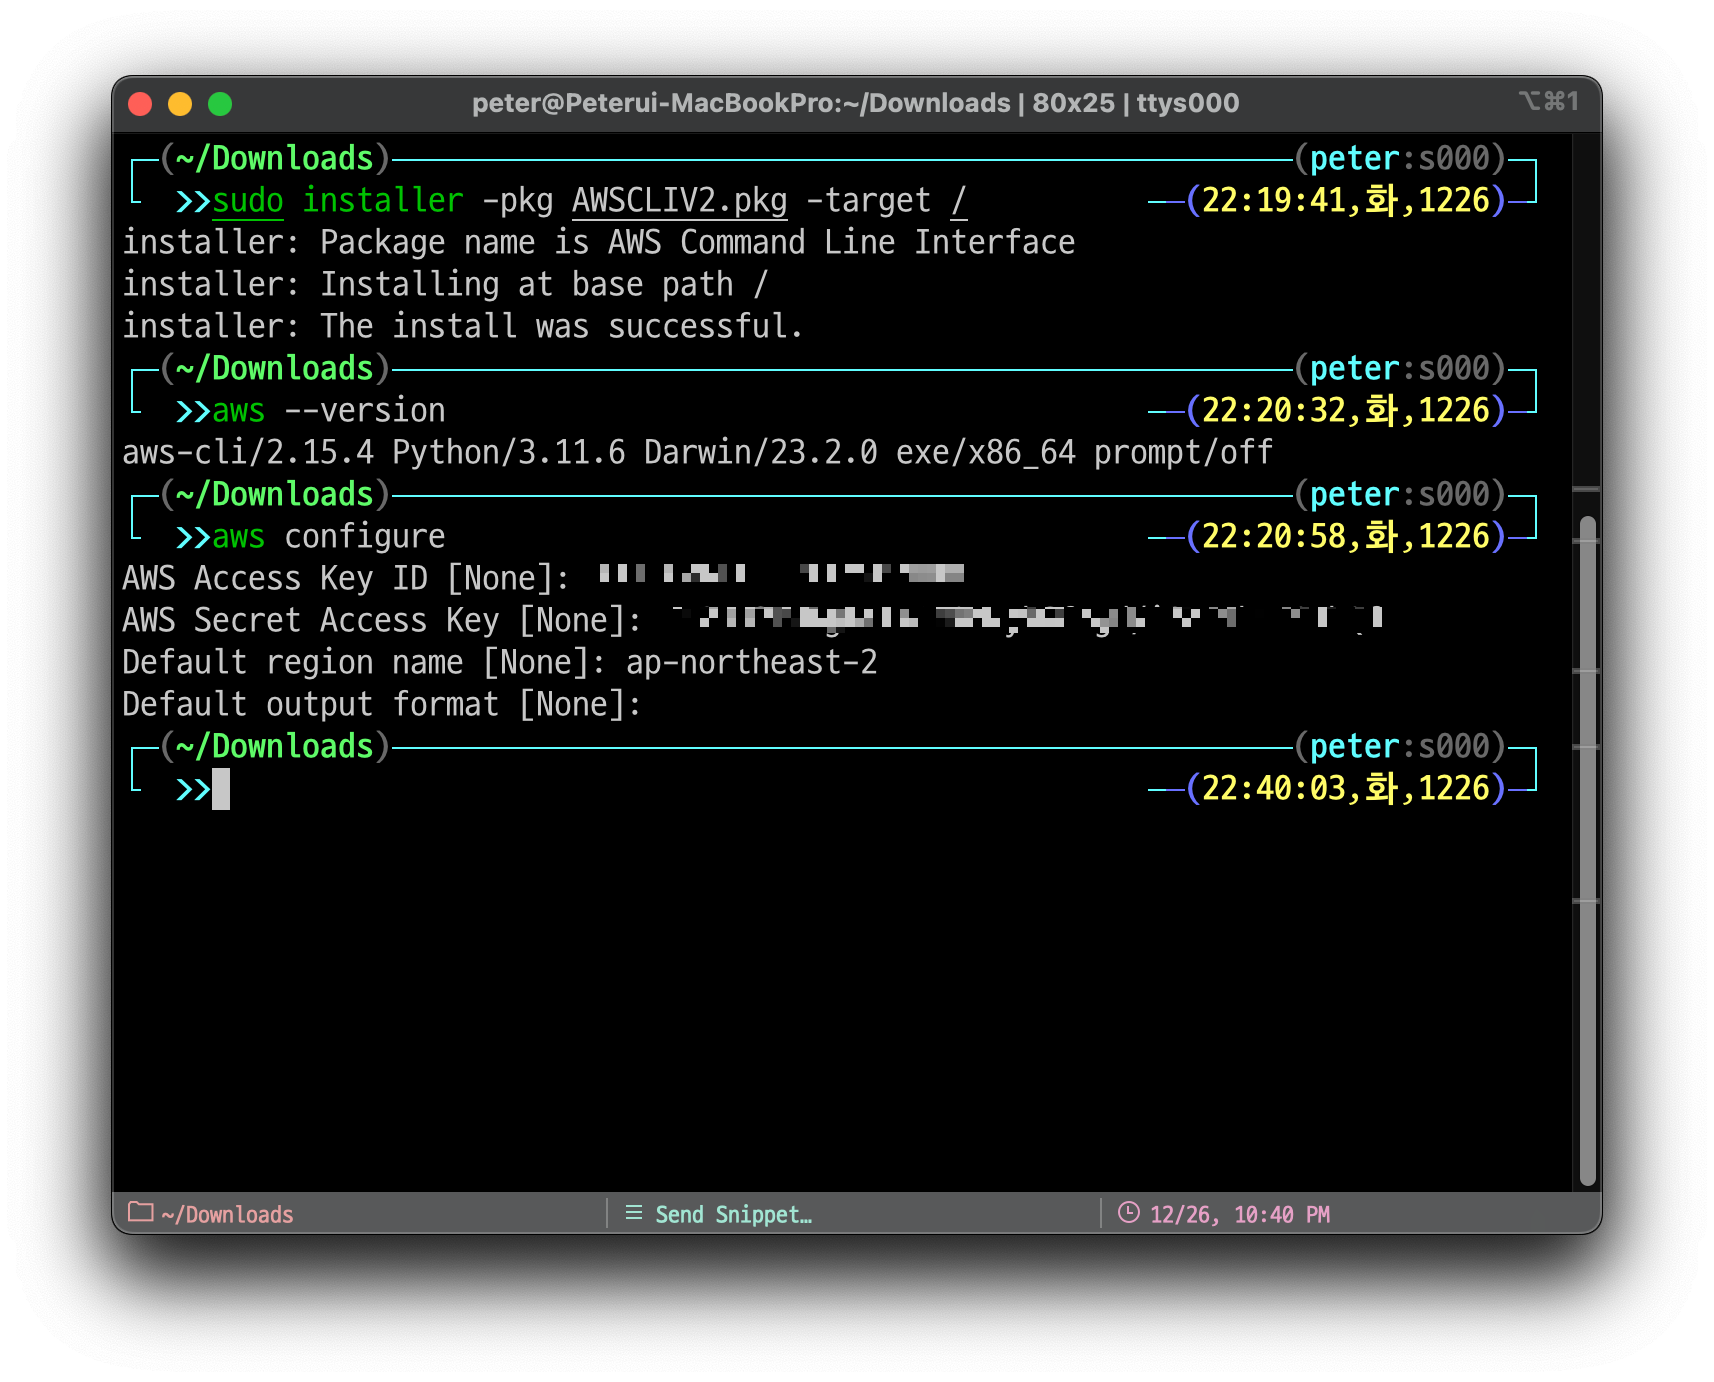Click the aws-cli/2.15.4 version output line
This screenshot has width=1714, height=1382.
coord(697,453)
